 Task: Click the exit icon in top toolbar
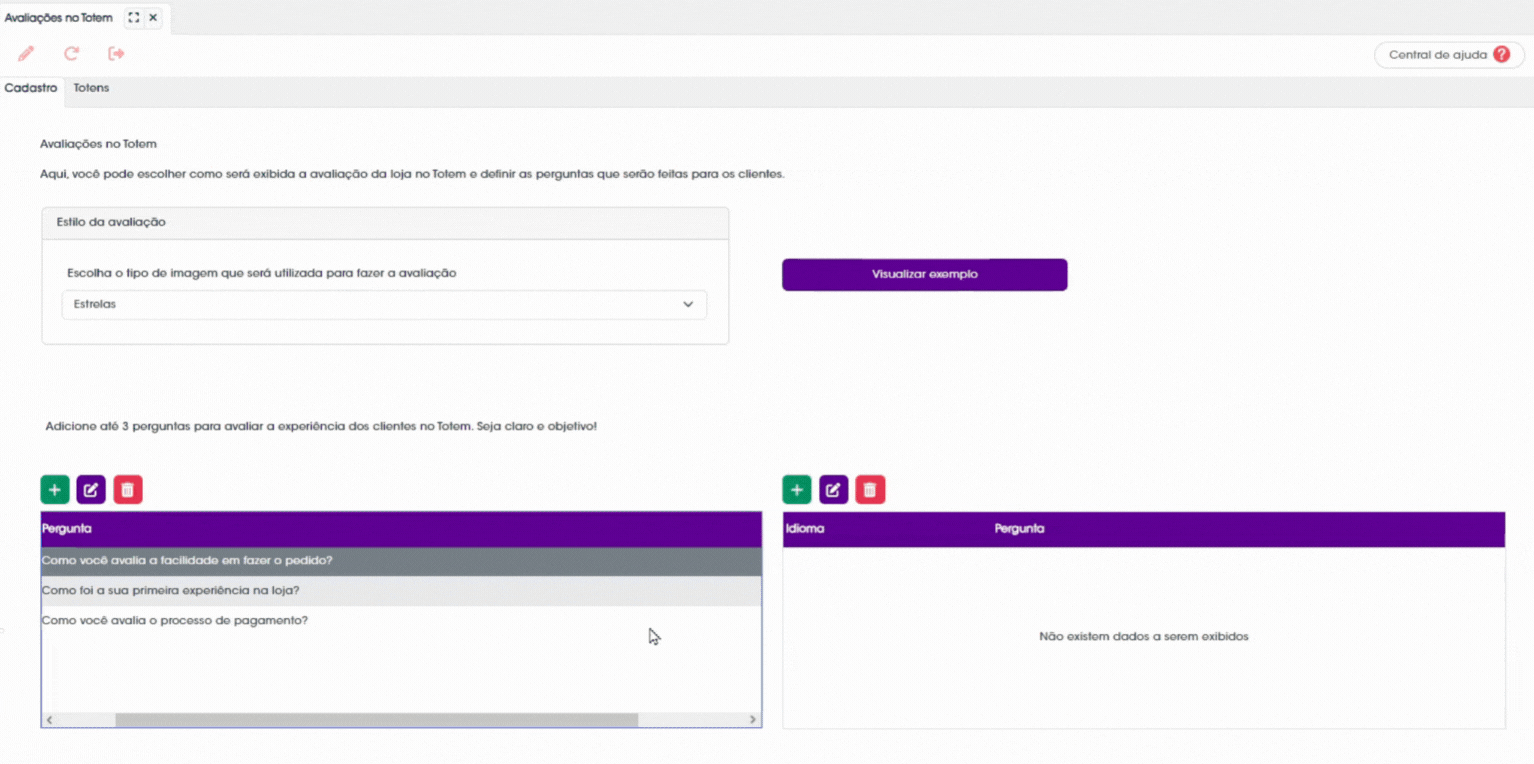tap(116, 54)
